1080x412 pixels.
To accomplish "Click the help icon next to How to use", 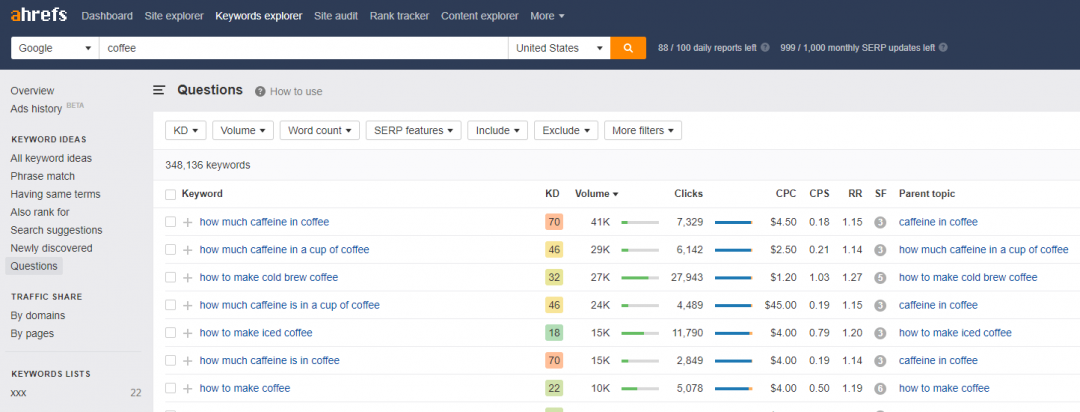I will (260, 92).
